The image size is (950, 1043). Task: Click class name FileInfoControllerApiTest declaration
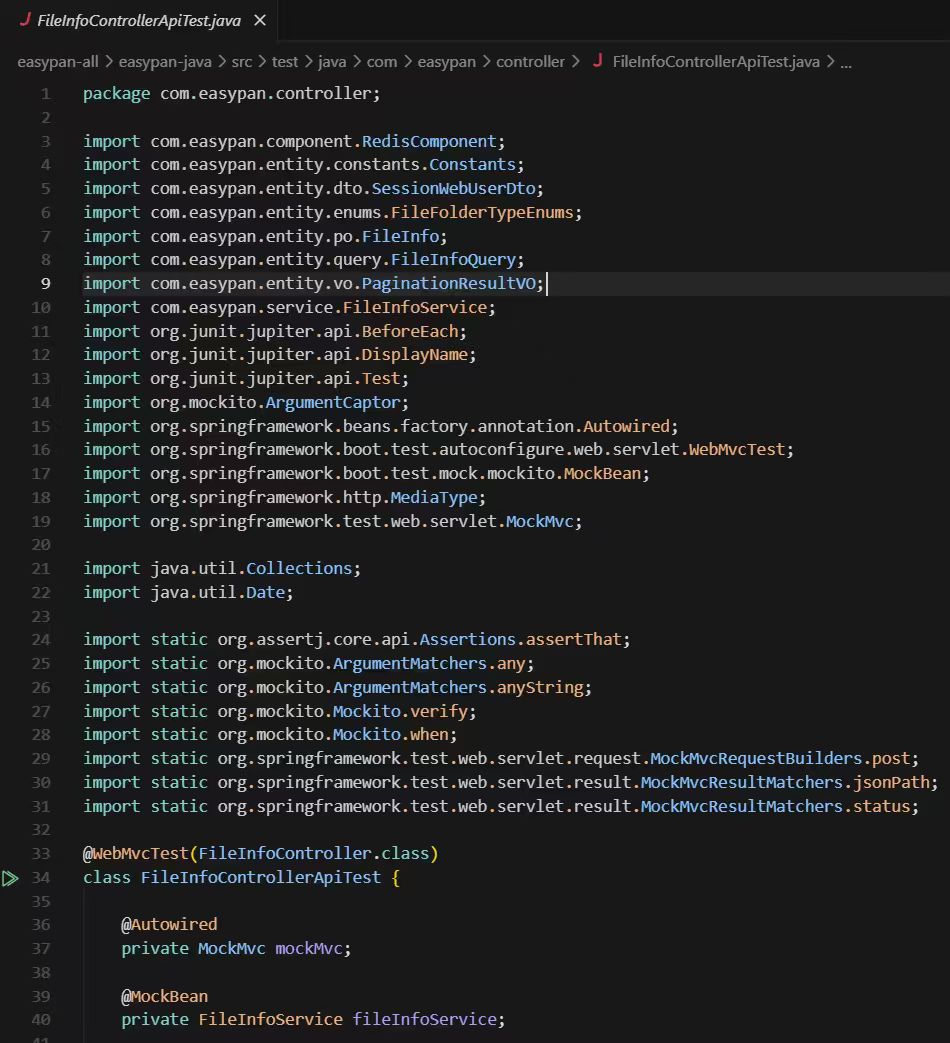coord(261,878)
